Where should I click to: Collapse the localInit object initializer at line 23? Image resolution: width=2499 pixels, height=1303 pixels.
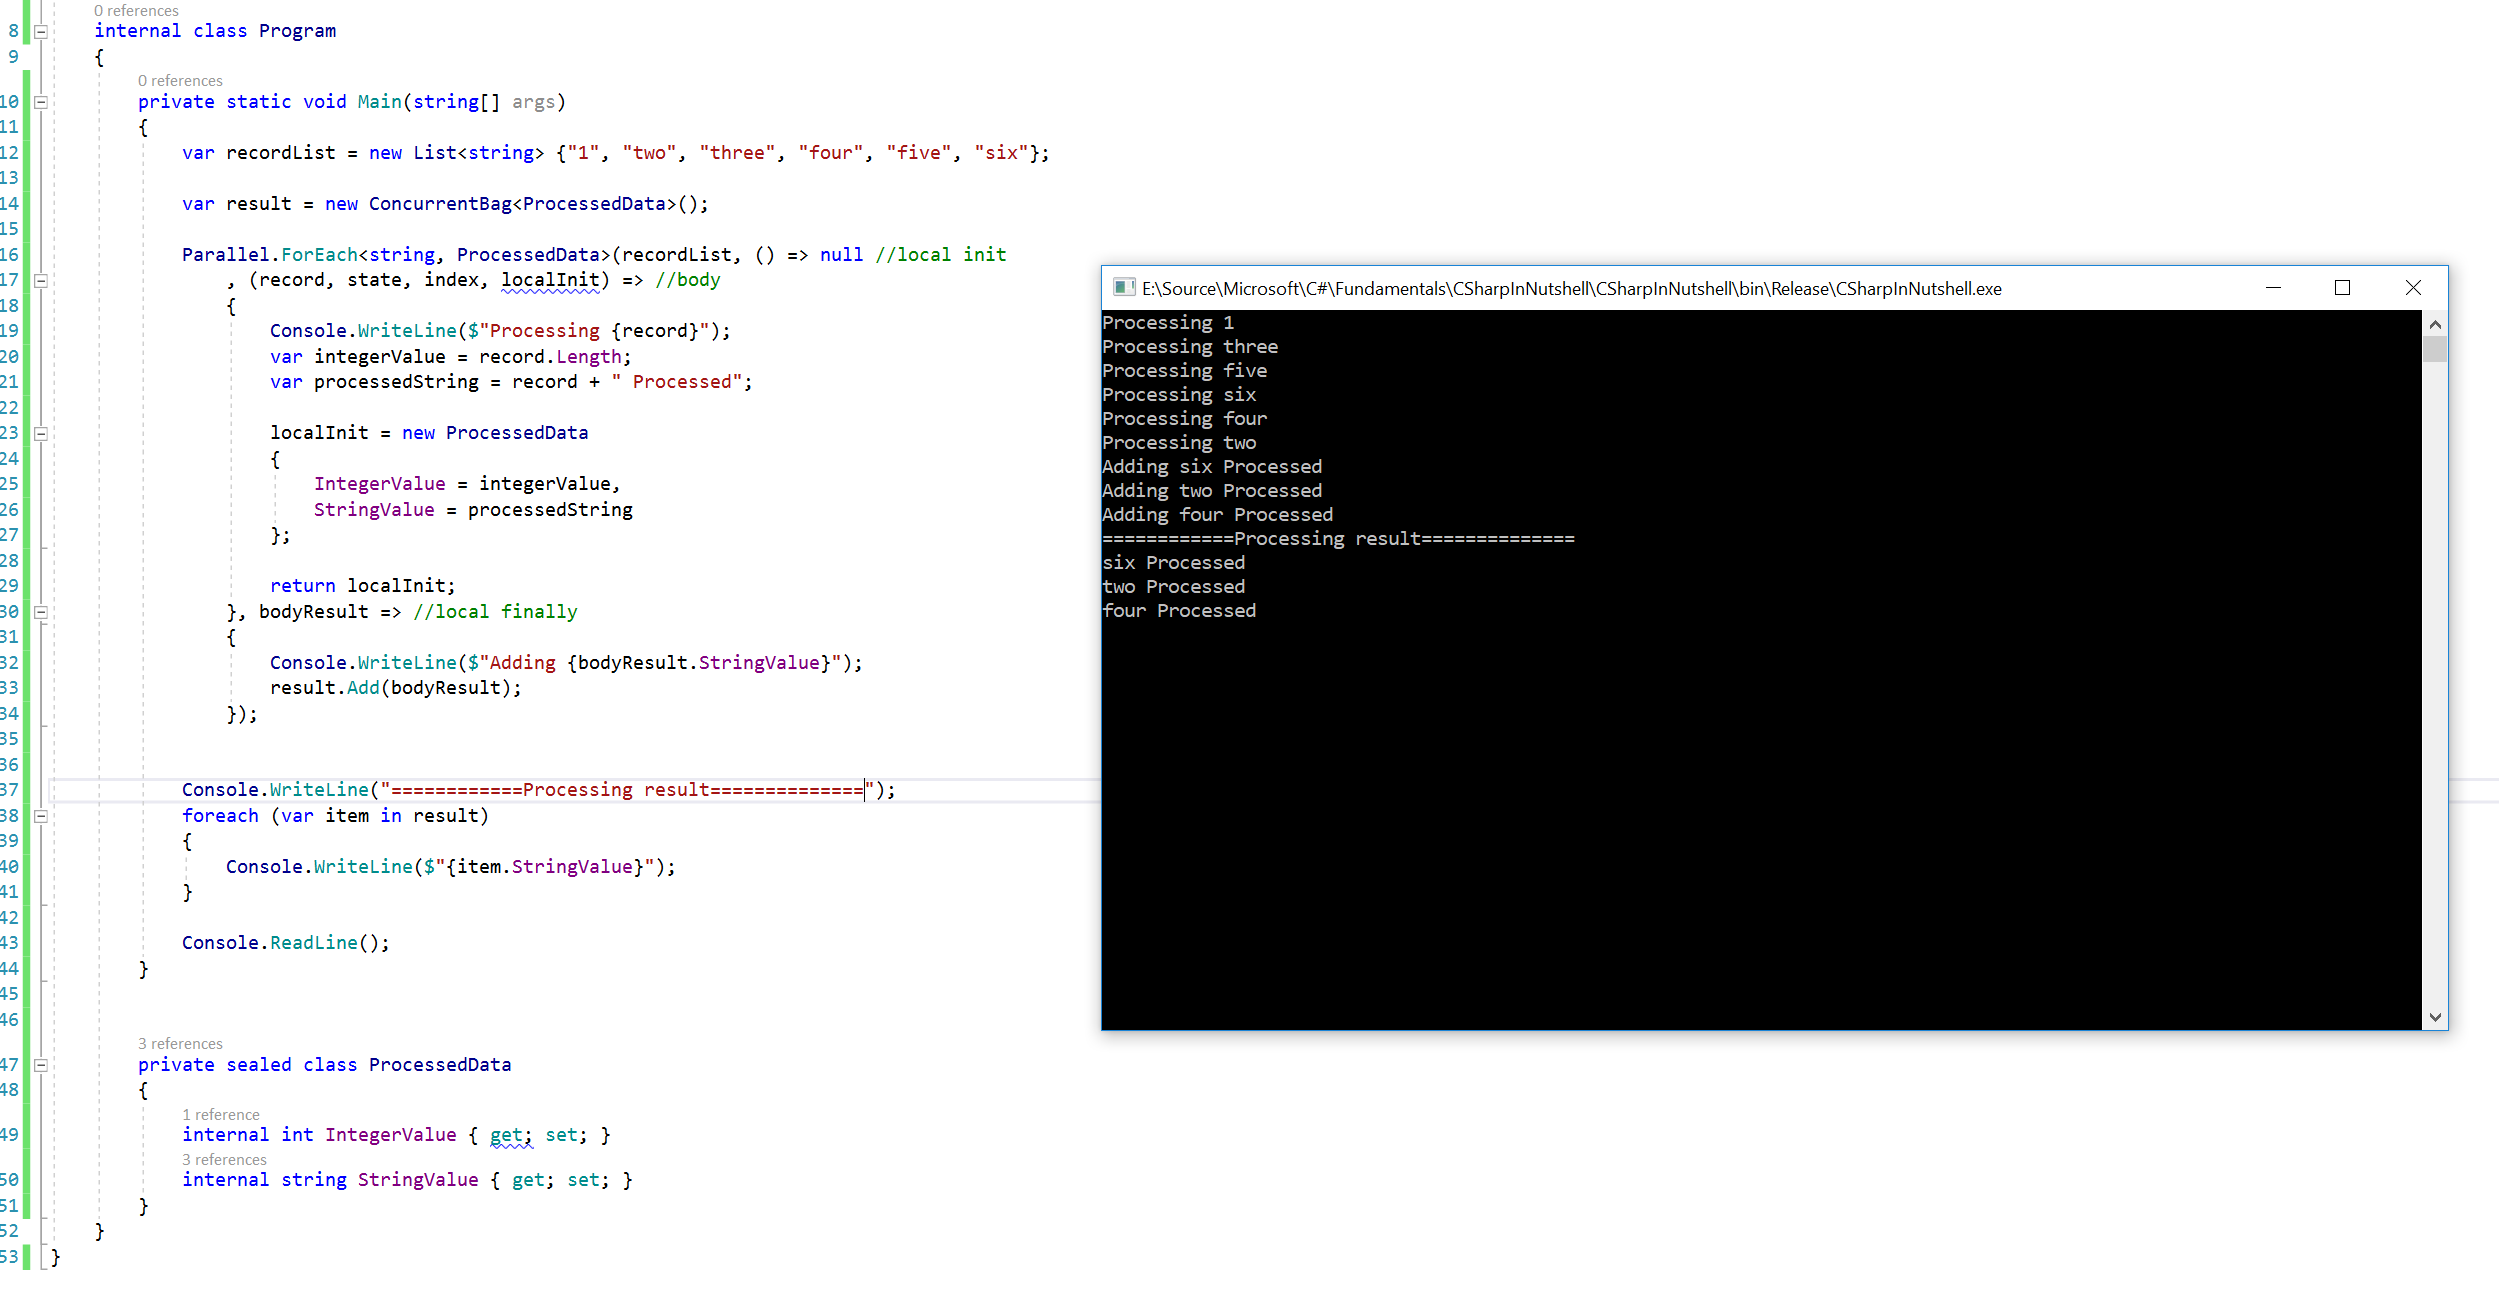coord(41,434)
